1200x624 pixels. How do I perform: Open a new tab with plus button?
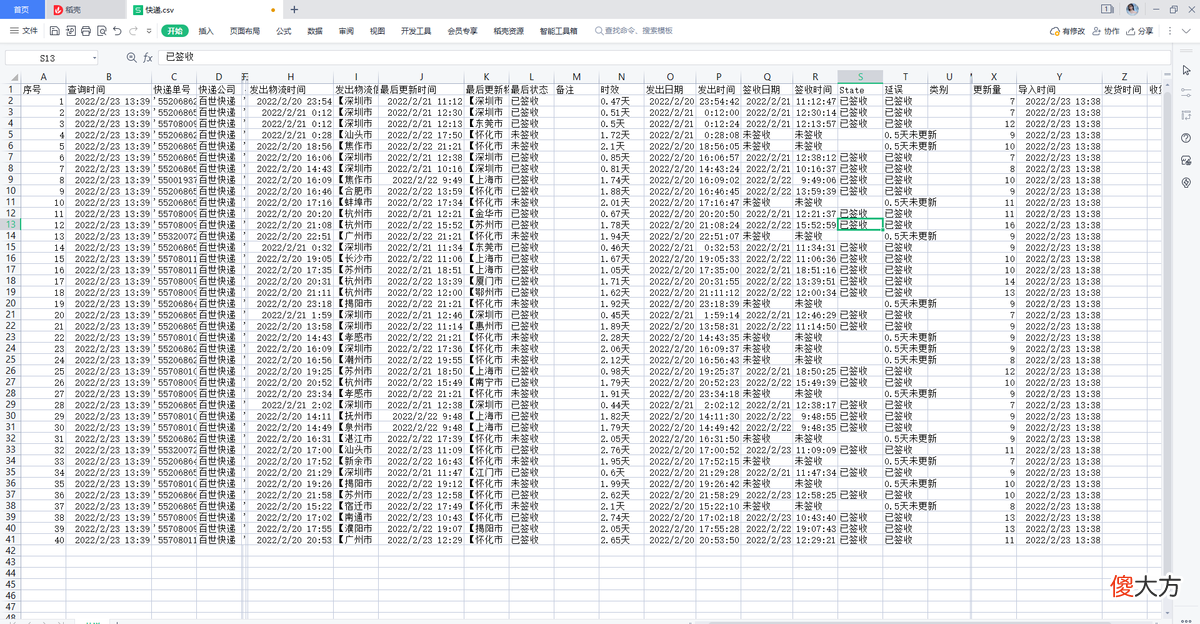[294, 9]
